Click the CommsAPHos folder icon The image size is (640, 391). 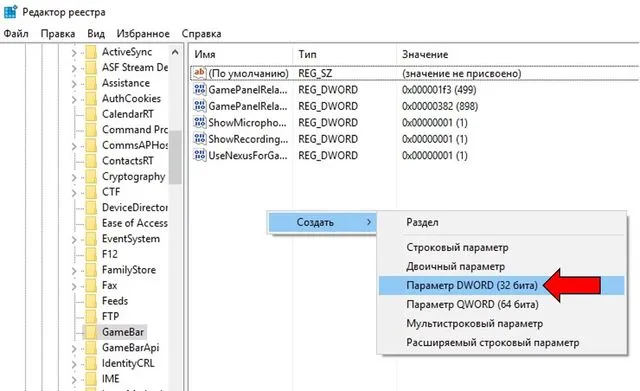[91, 145]
